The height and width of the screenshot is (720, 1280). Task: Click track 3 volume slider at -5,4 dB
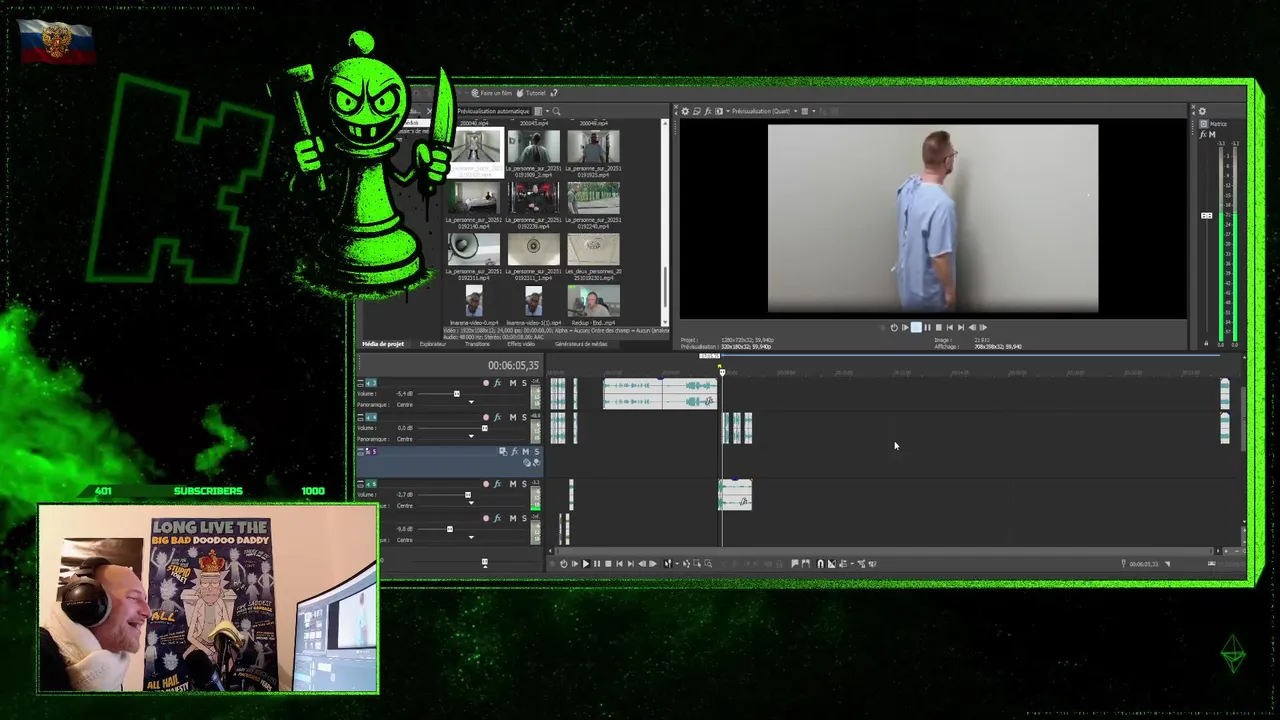pyautogui.click(x=457, y=394)
